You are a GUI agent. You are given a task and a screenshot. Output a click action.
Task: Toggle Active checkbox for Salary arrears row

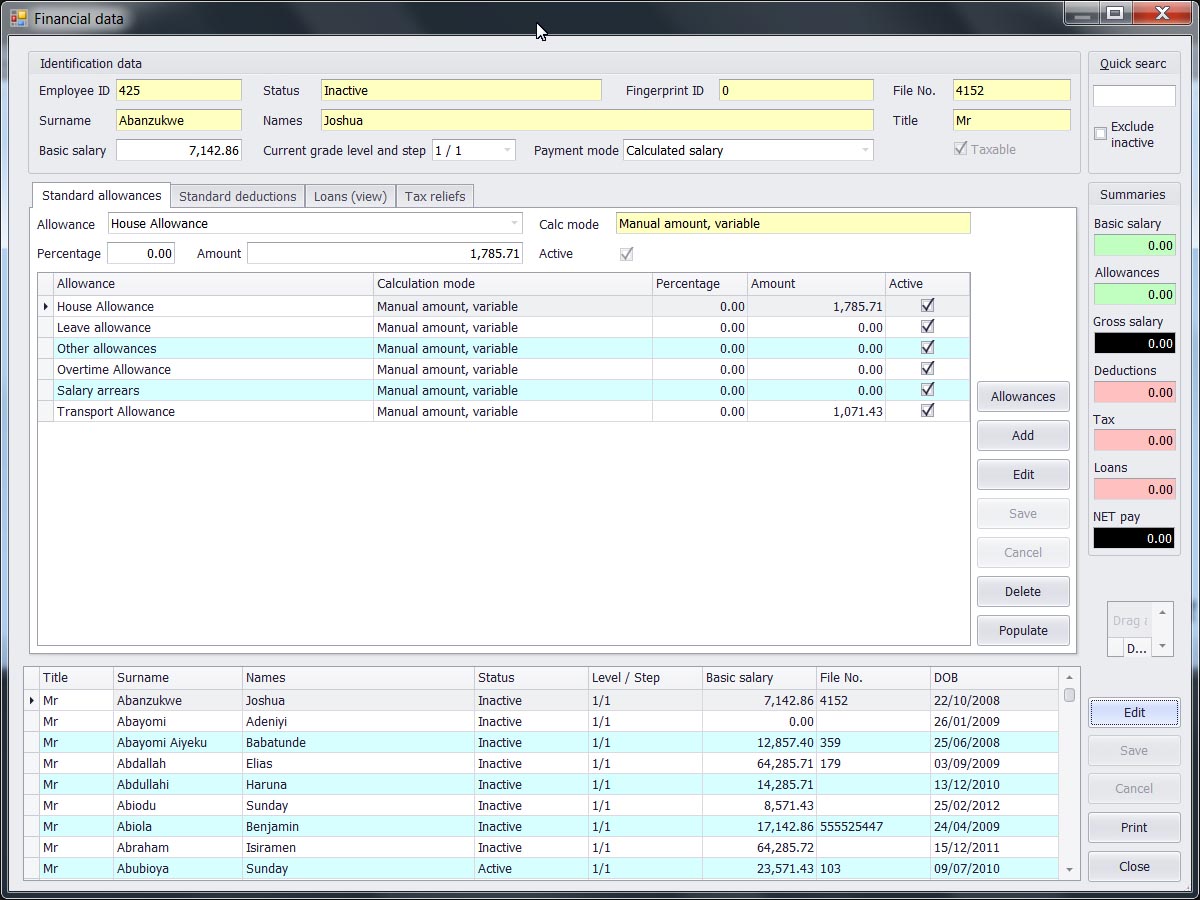tap(927, 390)
